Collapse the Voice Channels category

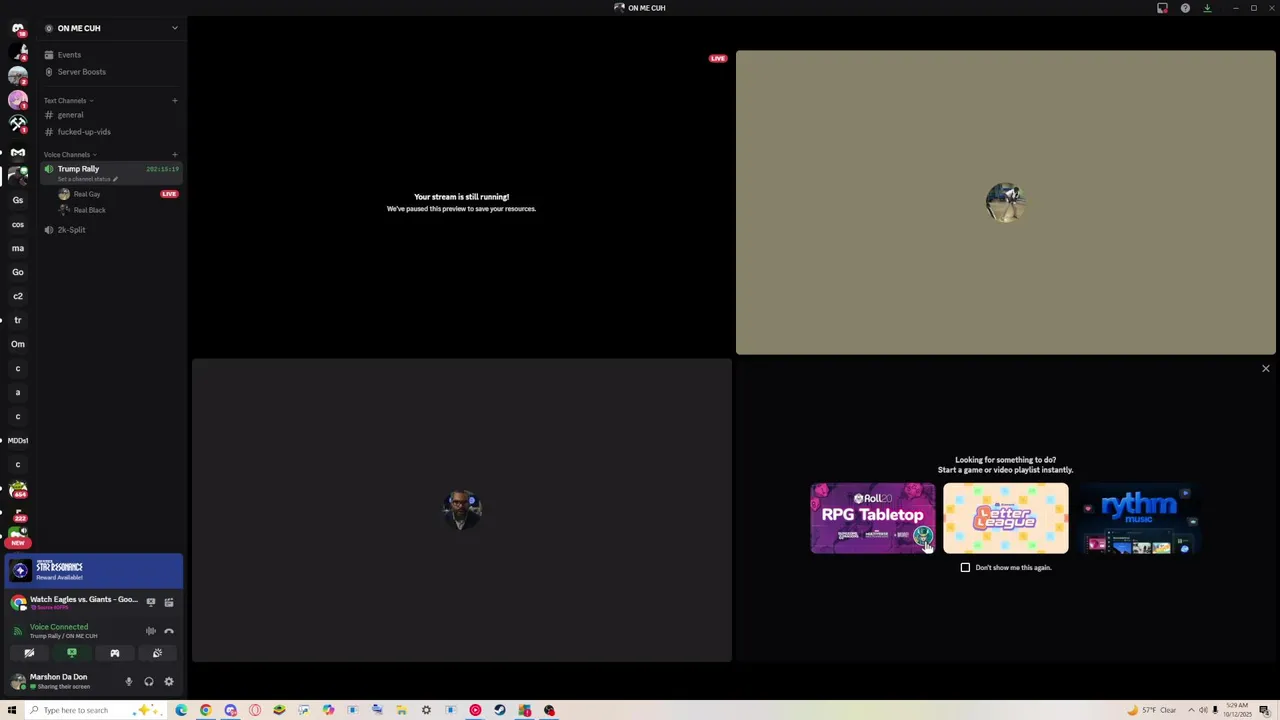pyautogui.click(x=69, y=155)
